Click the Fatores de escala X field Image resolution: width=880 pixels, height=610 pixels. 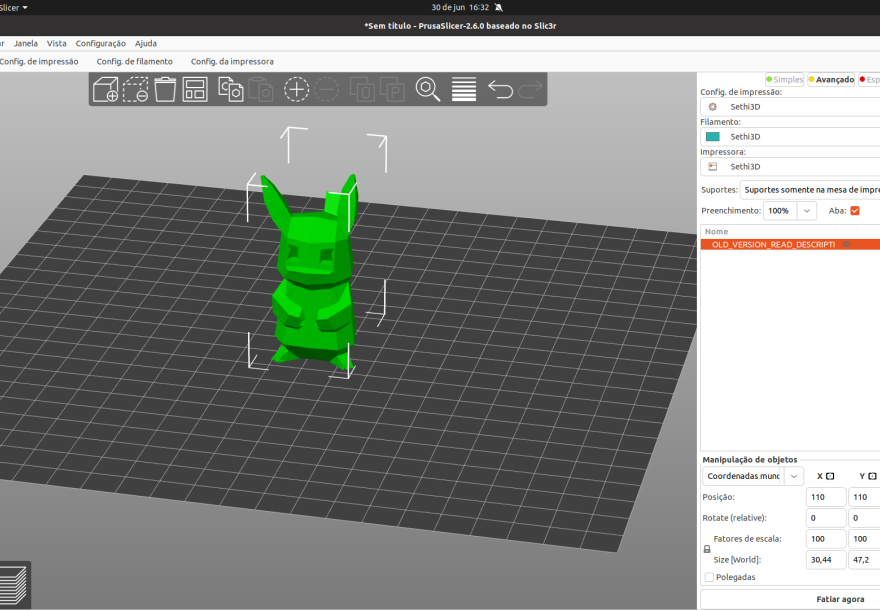pos(826,539)
